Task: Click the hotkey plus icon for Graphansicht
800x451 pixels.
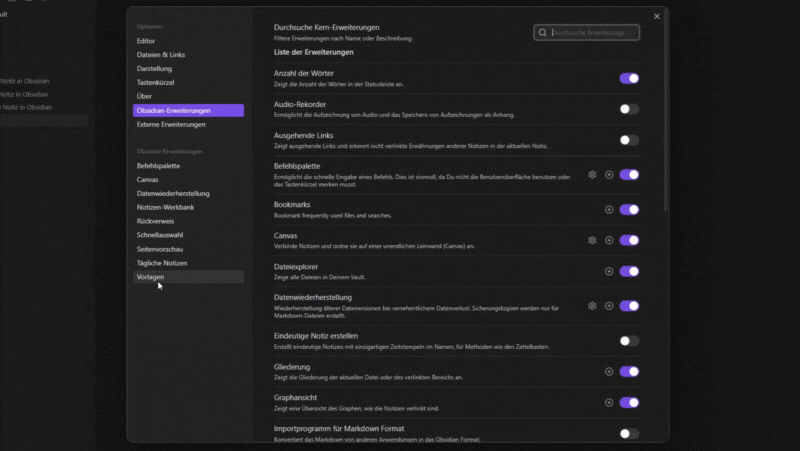Action: coord(609,403)
